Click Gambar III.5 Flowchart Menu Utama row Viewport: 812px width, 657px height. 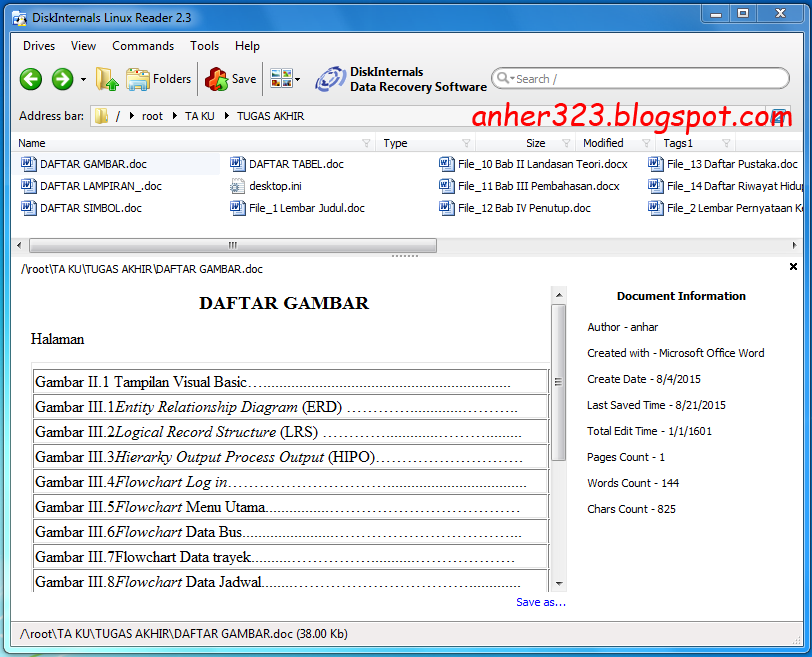[291, 507]
